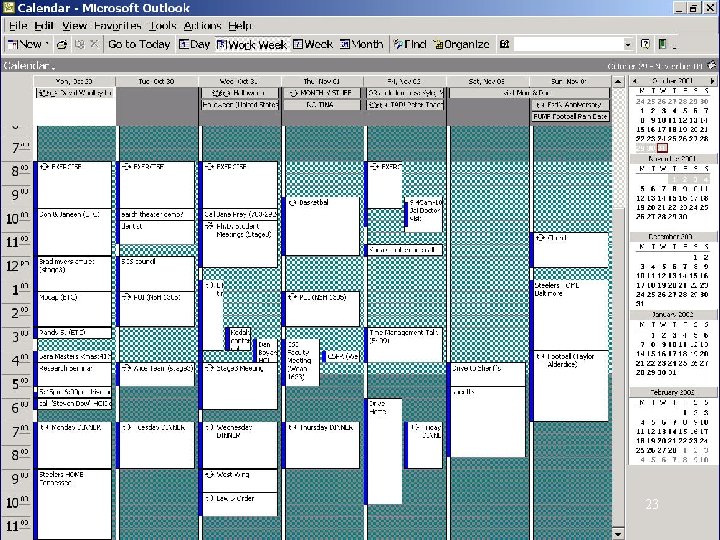Expand the Find a Contact dropdown arrow
The width and height of the screenshot is (720, 540).
pyautogui.click(x=628, y=45)
